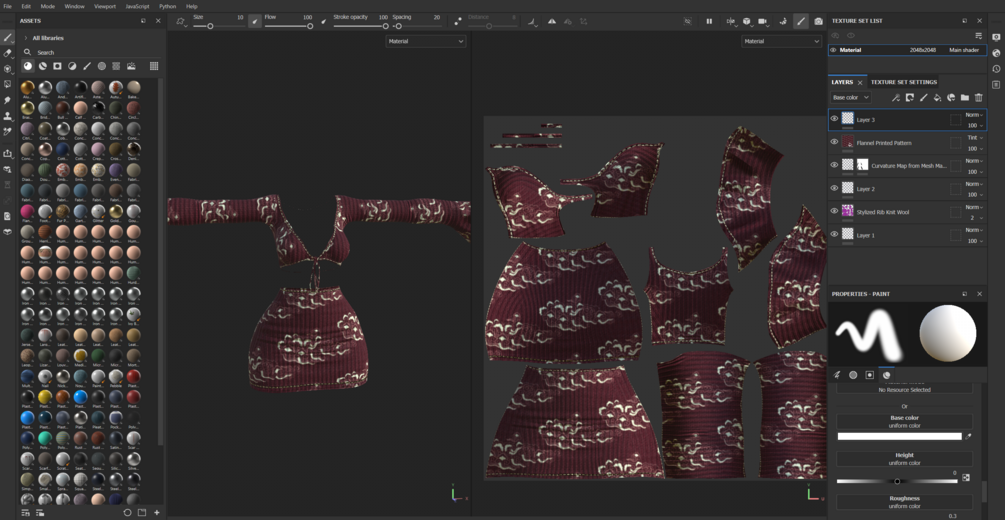Image resolution: width=1005 pixels, height=520 pixels.
Task: Filter assets by smart masks icon
Action: 58,66
